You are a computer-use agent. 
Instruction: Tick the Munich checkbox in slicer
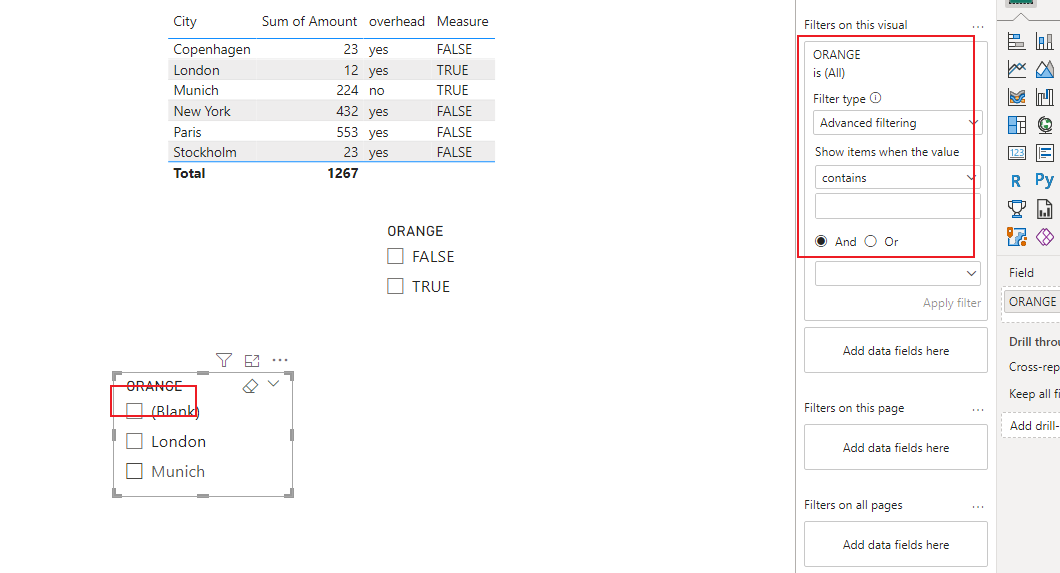click(135, 471)
